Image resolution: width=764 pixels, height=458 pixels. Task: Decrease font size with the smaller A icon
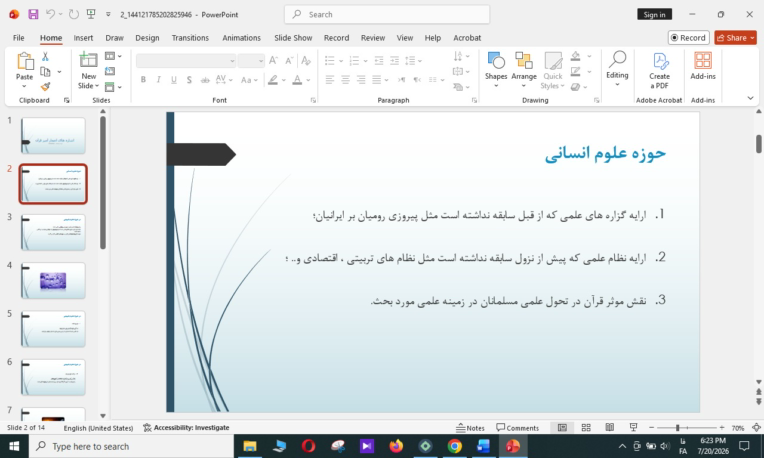289,60
